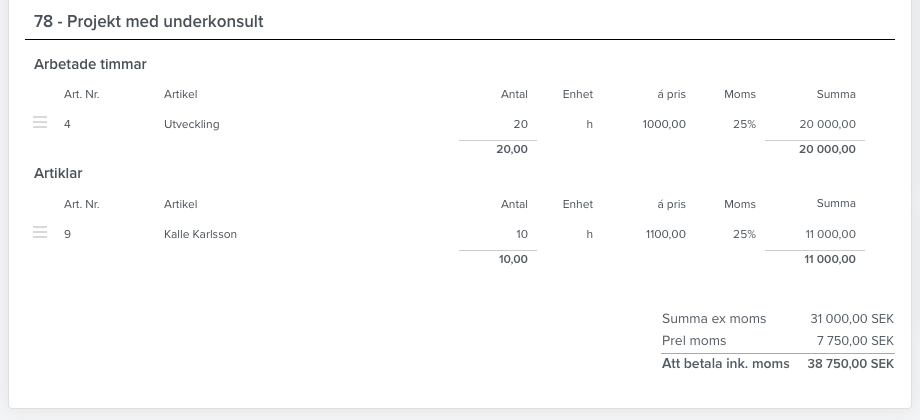
Task: Select the Antal value 10 for Kalle Karlsson
Action: pyautogui.click(x=522, y=234)
